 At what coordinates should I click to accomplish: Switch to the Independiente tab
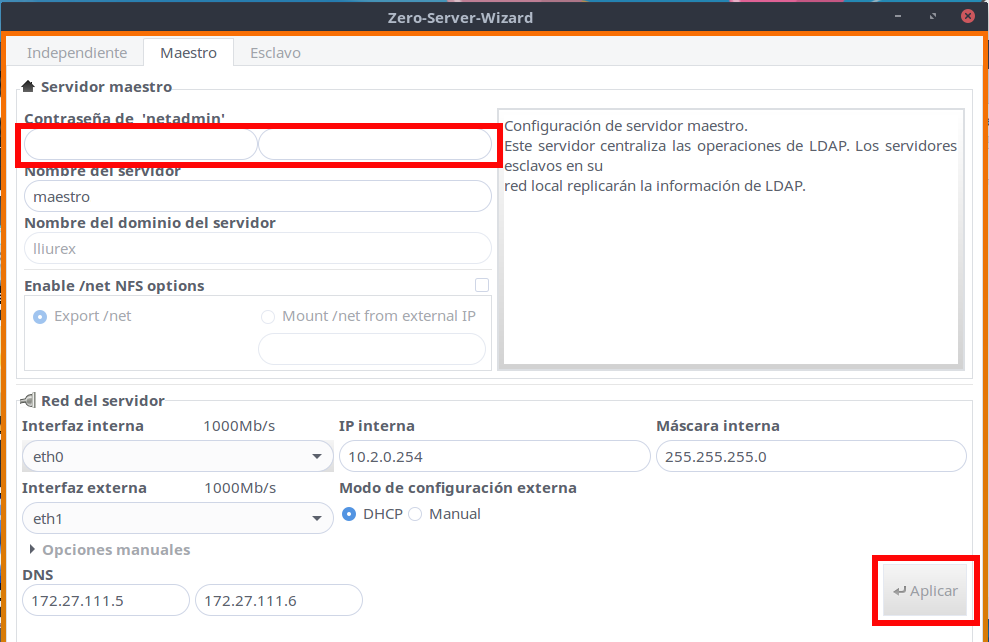[x=77, y=53]
